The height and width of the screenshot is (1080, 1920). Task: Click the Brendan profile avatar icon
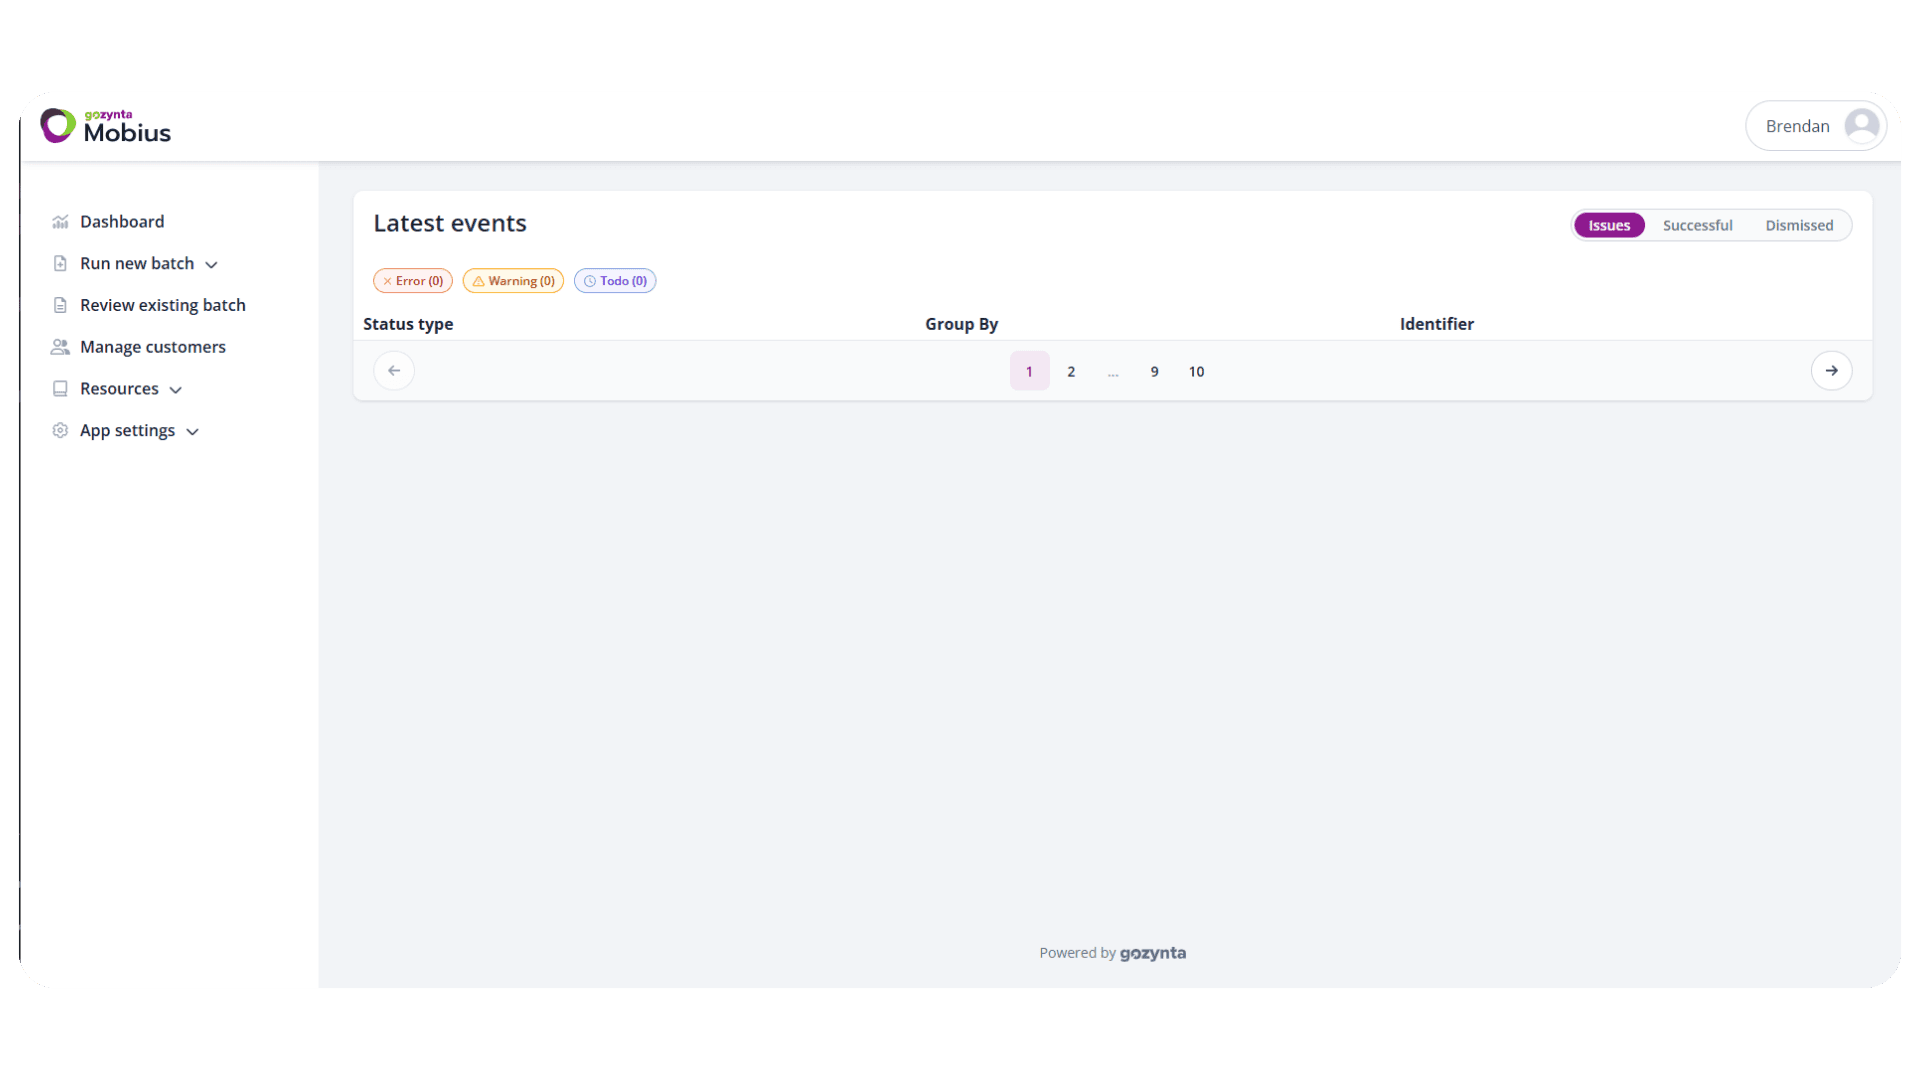[1862, 125]
